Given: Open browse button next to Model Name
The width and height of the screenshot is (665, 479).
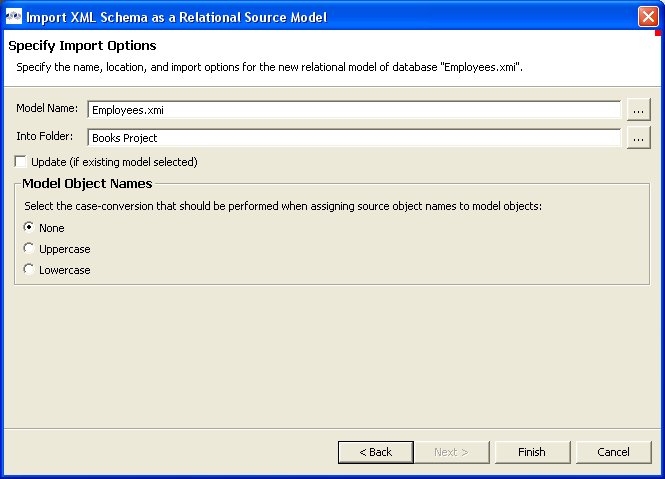Looking at the screenshot, I should pos(638,110).
